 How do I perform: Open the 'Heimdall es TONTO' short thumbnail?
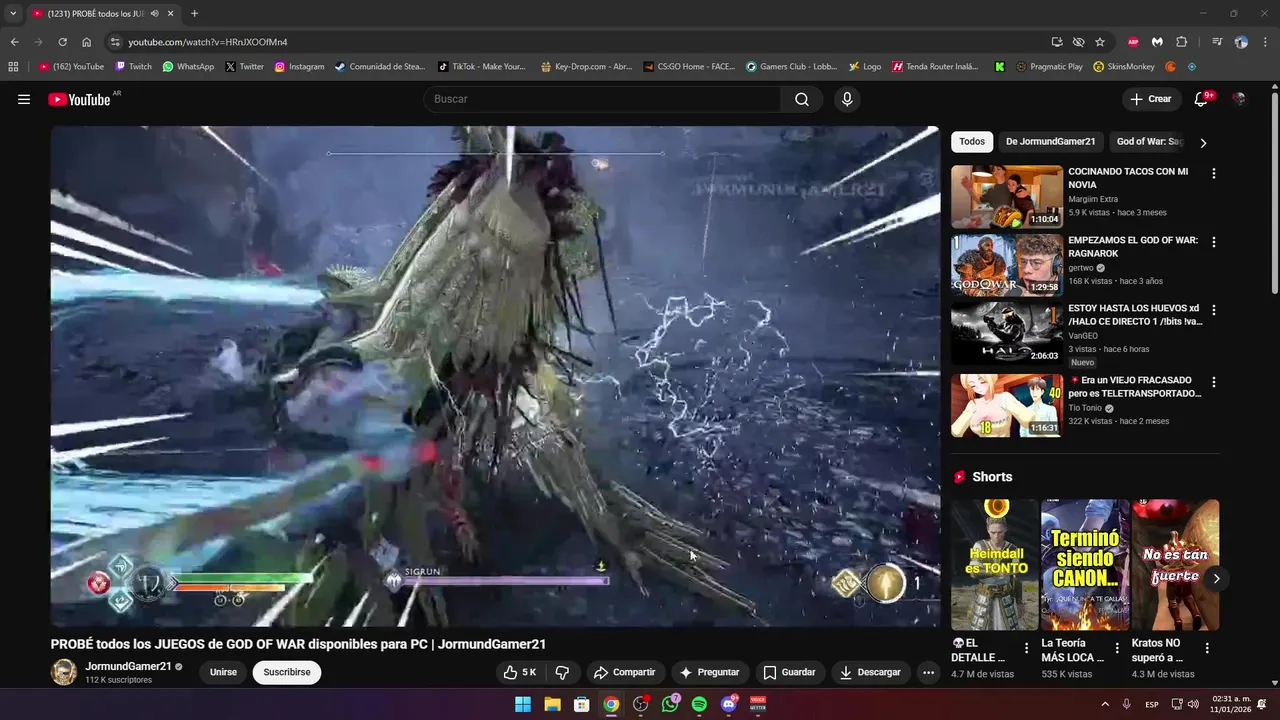[994, 565]
